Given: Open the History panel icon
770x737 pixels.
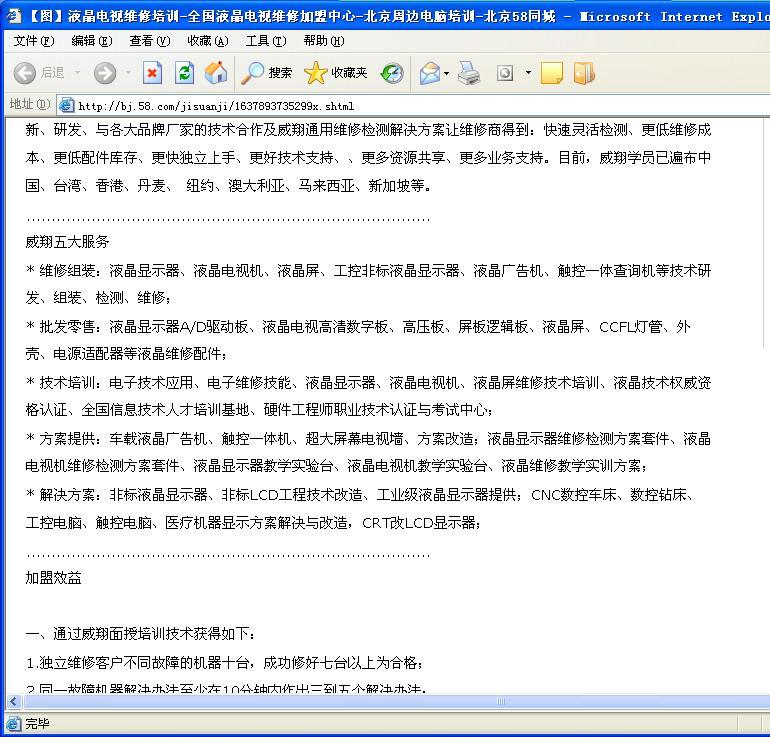Looking at the screenshot, I should [392, 73].
